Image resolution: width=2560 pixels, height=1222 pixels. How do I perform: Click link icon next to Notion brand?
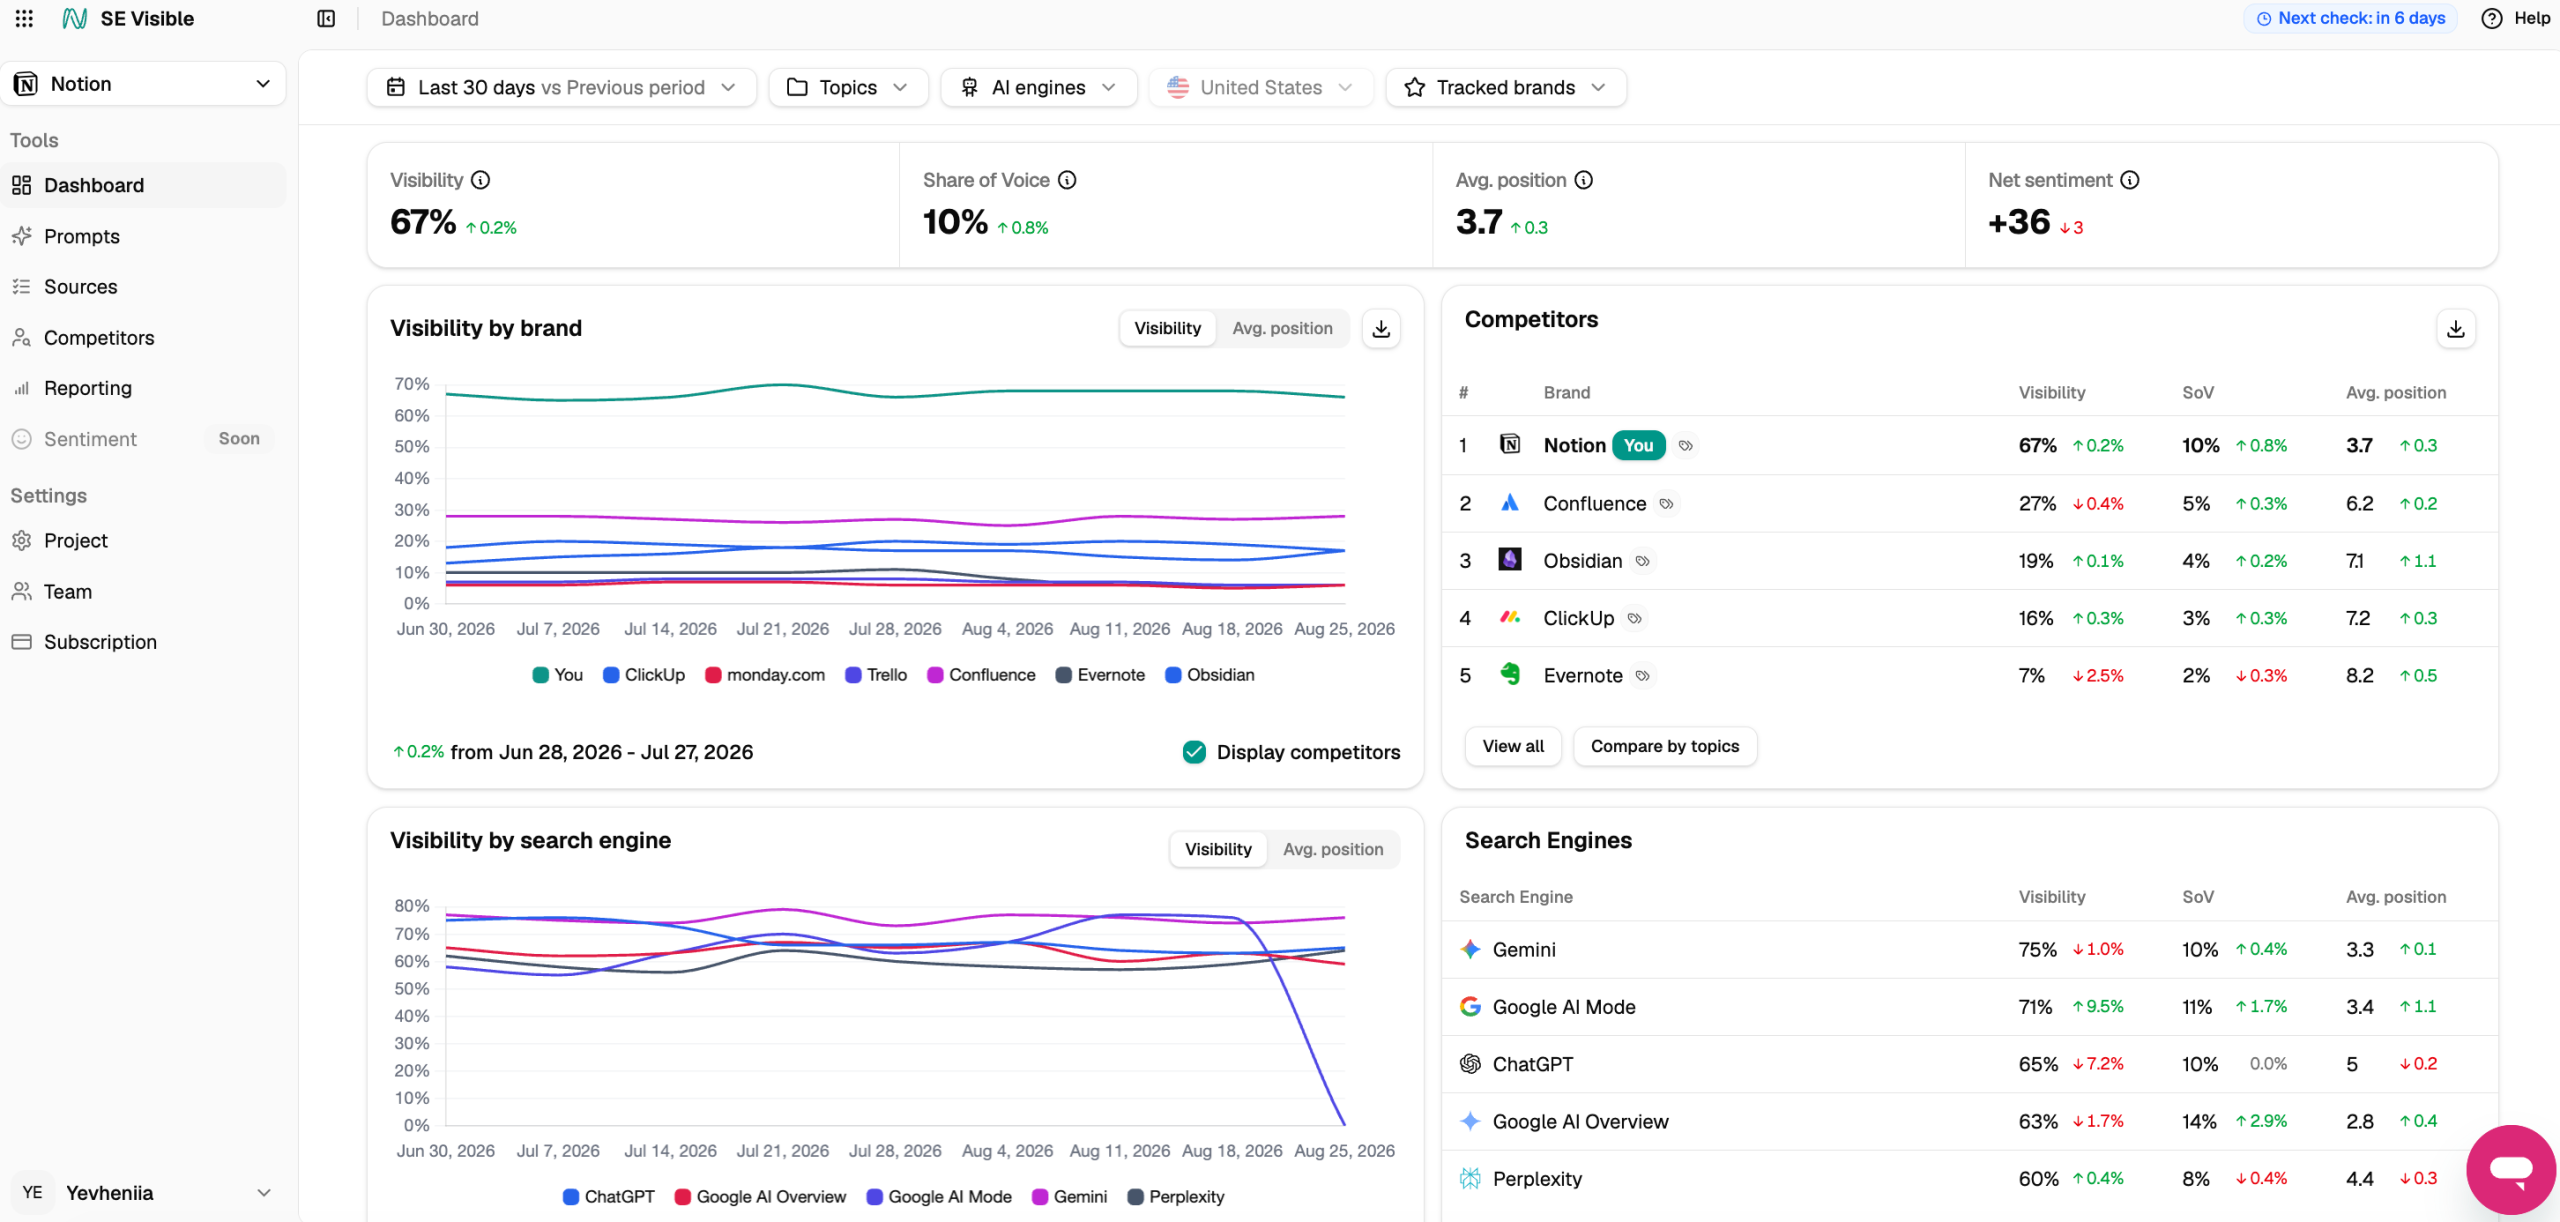(x=1686, y=446)
